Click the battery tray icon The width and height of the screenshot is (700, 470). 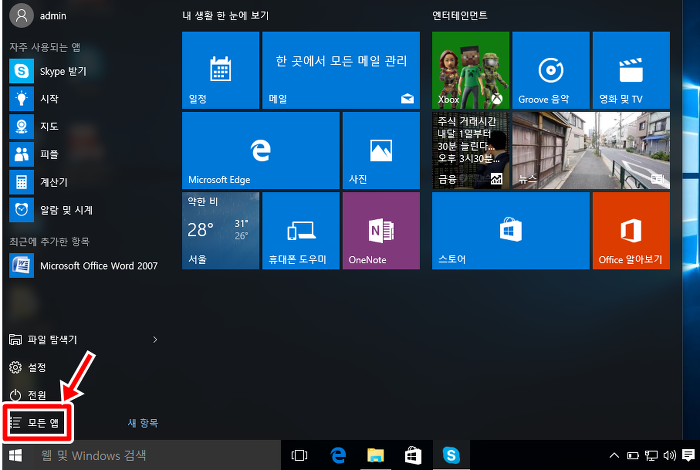tap(633, 456)
